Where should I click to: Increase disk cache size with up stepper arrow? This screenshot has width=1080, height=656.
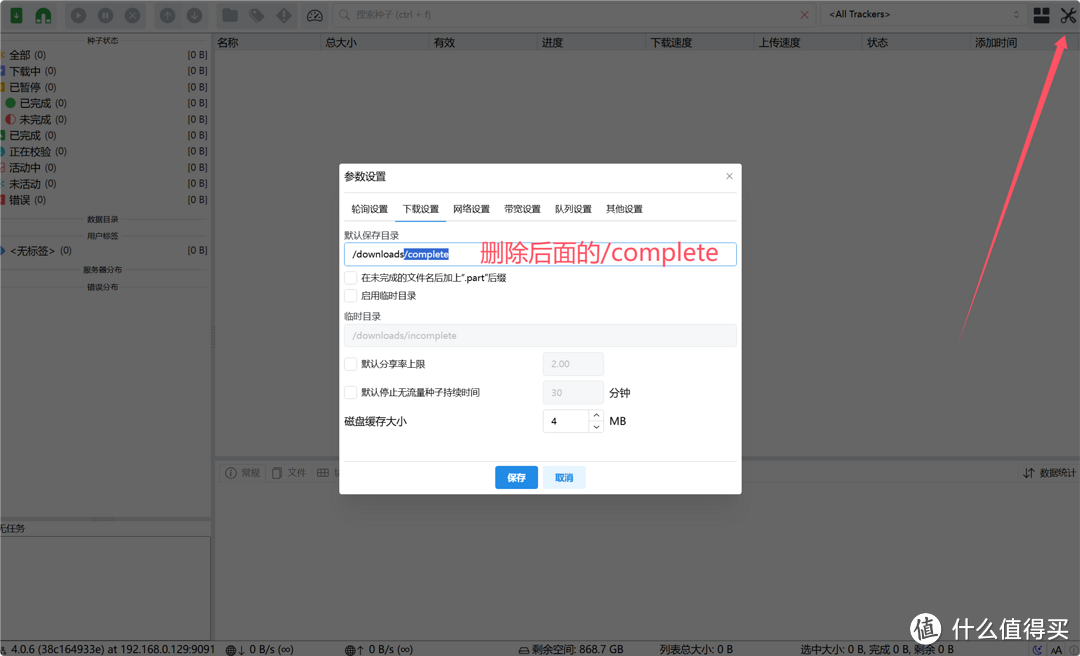596,415
